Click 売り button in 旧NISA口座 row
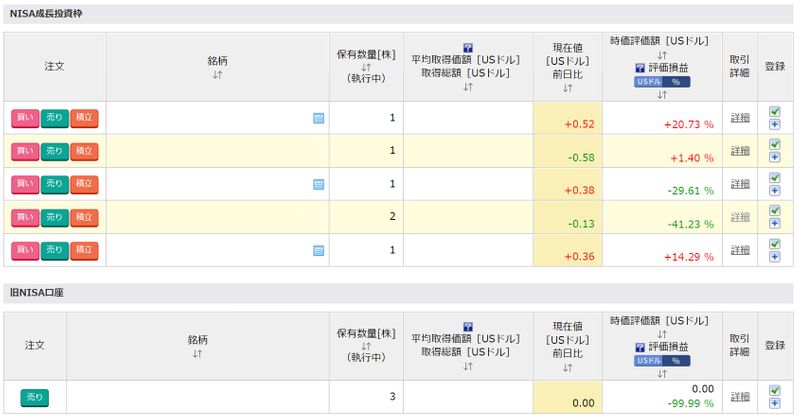 34,397
